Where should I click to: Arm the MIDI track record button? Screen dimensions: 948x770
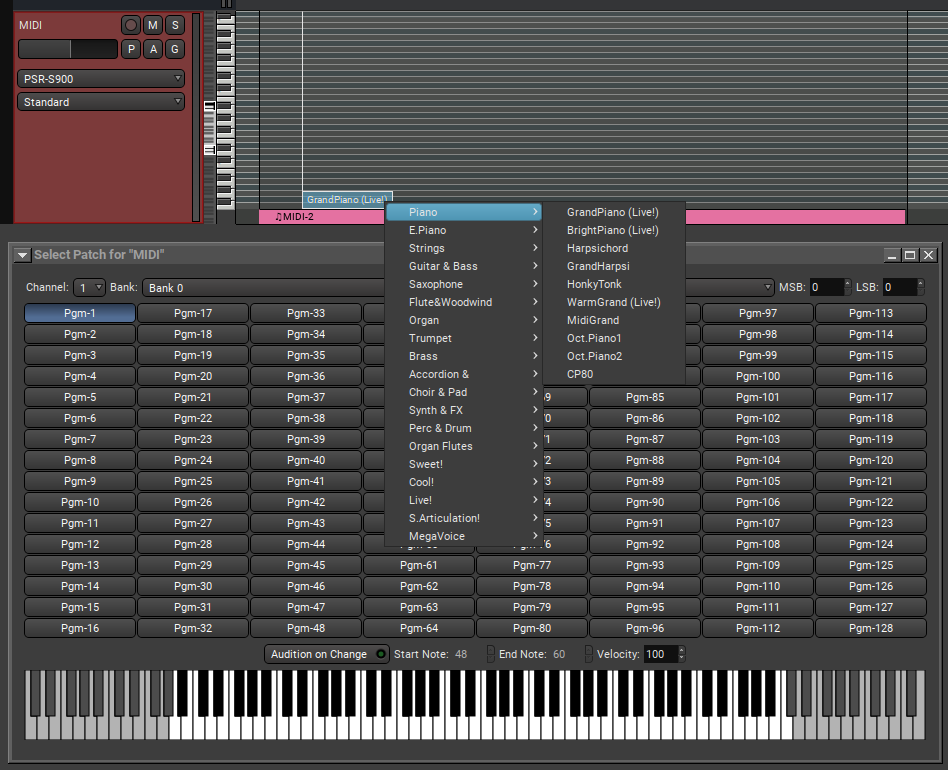[131, 25]
